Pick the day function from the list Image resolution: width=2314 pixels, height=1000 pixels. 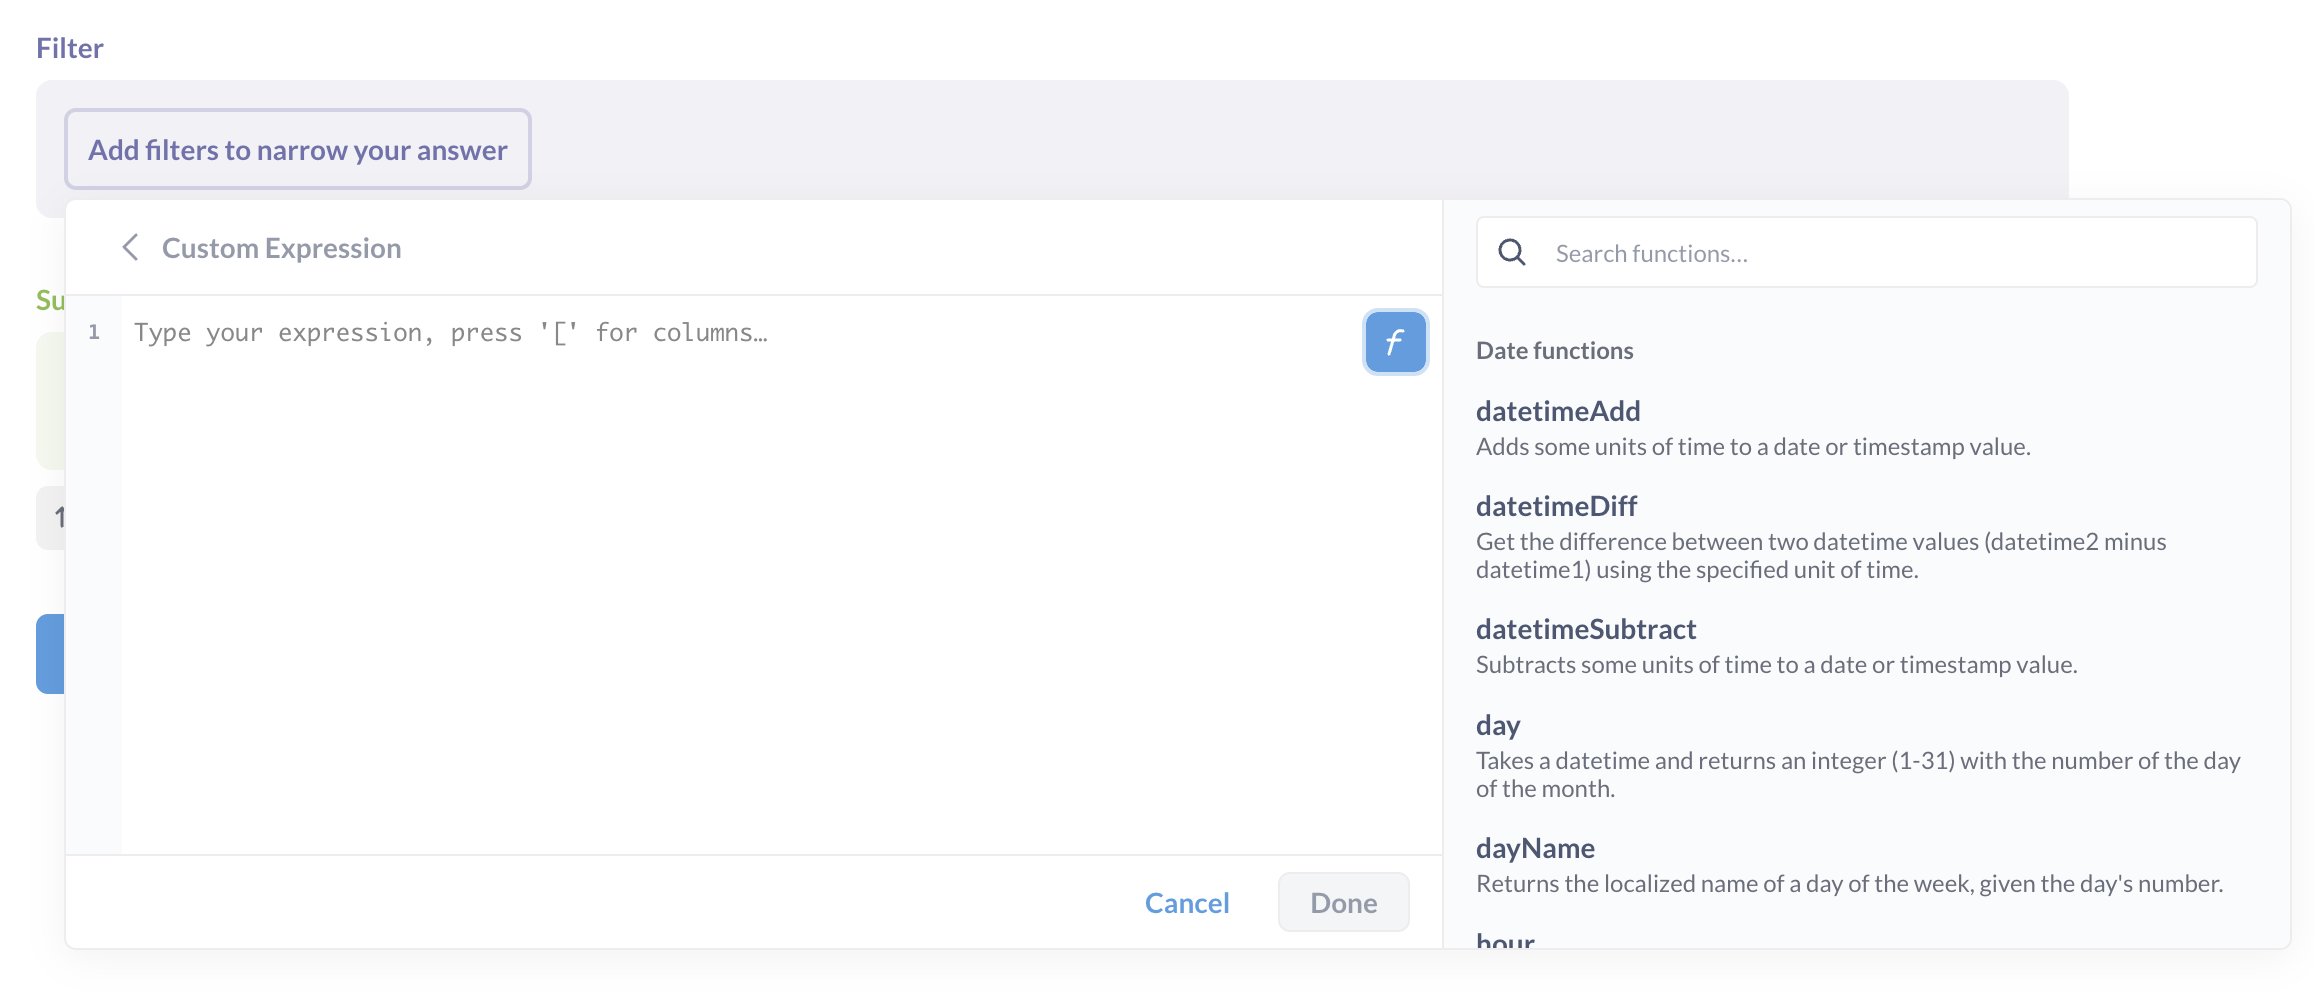tap(1498, 725)
